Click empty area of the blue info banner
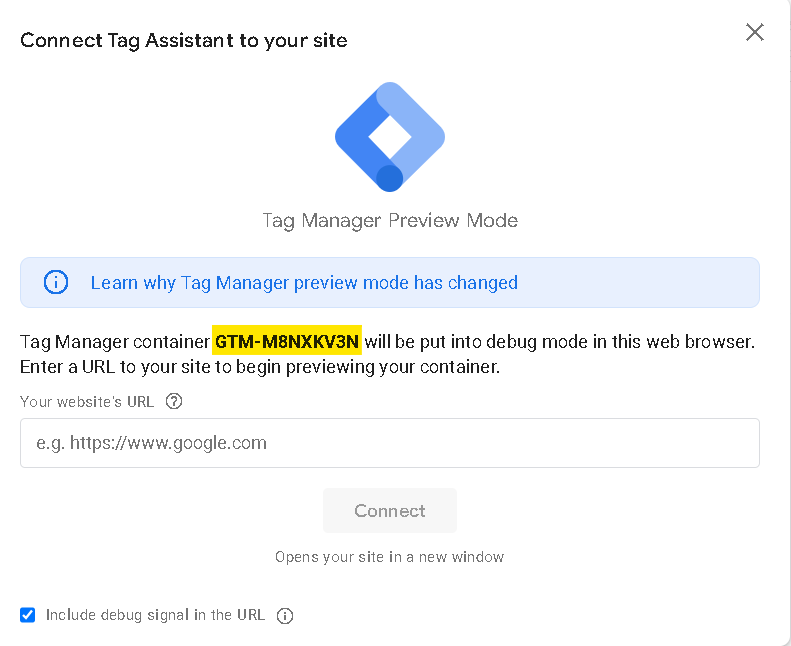The width and height of the screenshot is (791, 646). (638, 282)
